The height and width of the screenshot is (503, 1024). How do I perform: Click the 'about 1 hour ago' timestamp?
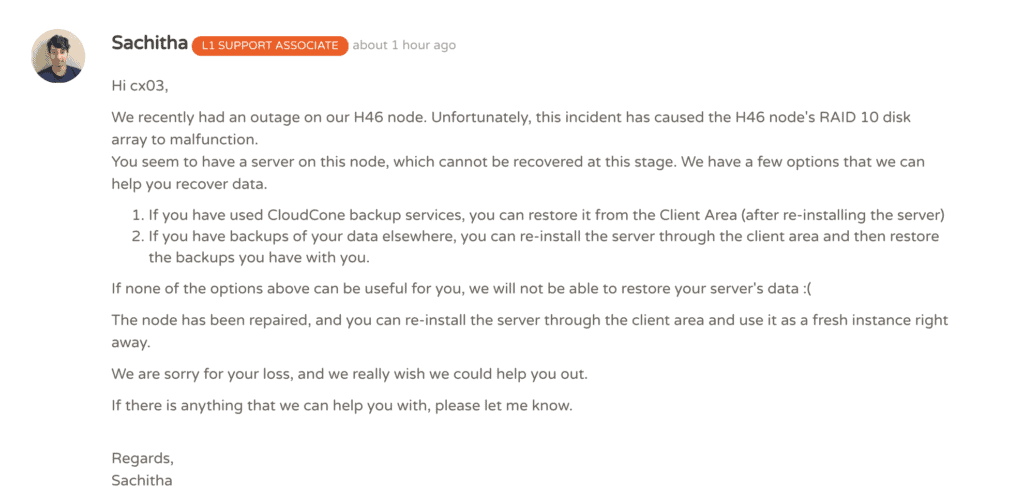[404, 45]
